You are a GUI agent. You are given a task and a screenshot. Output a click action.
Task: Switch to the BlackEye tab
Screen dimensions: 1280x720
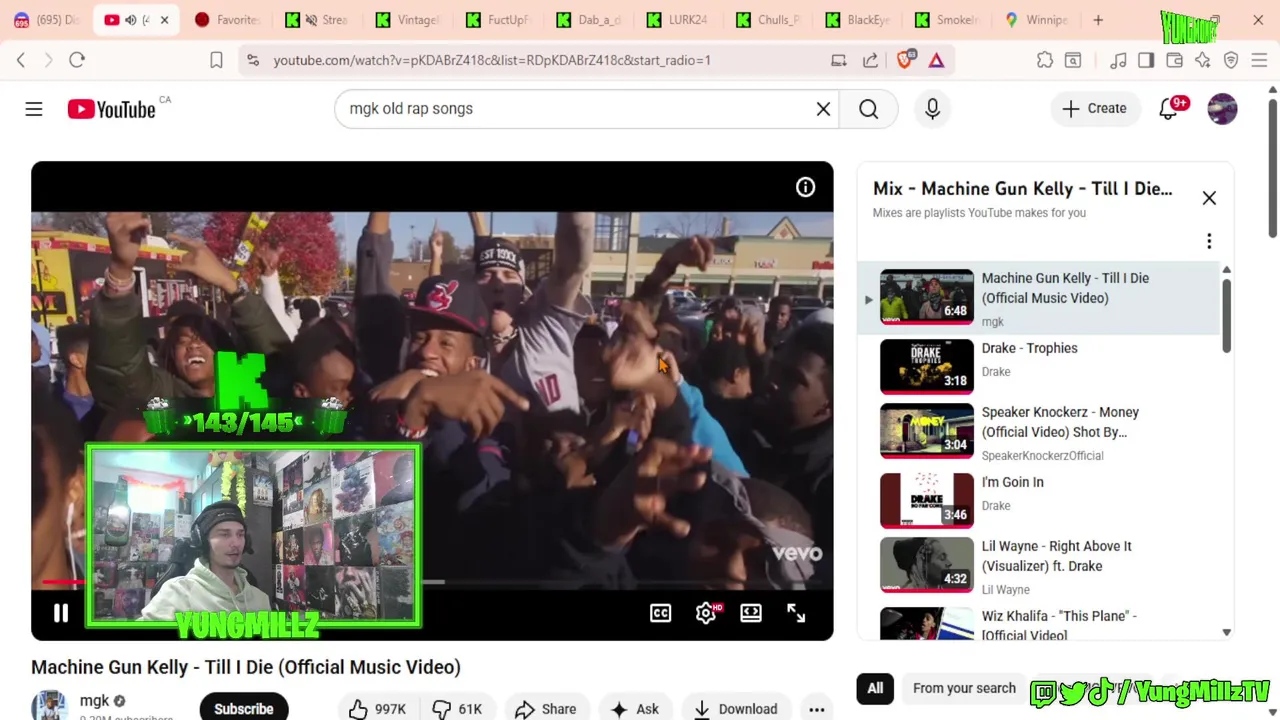(858, 20)
